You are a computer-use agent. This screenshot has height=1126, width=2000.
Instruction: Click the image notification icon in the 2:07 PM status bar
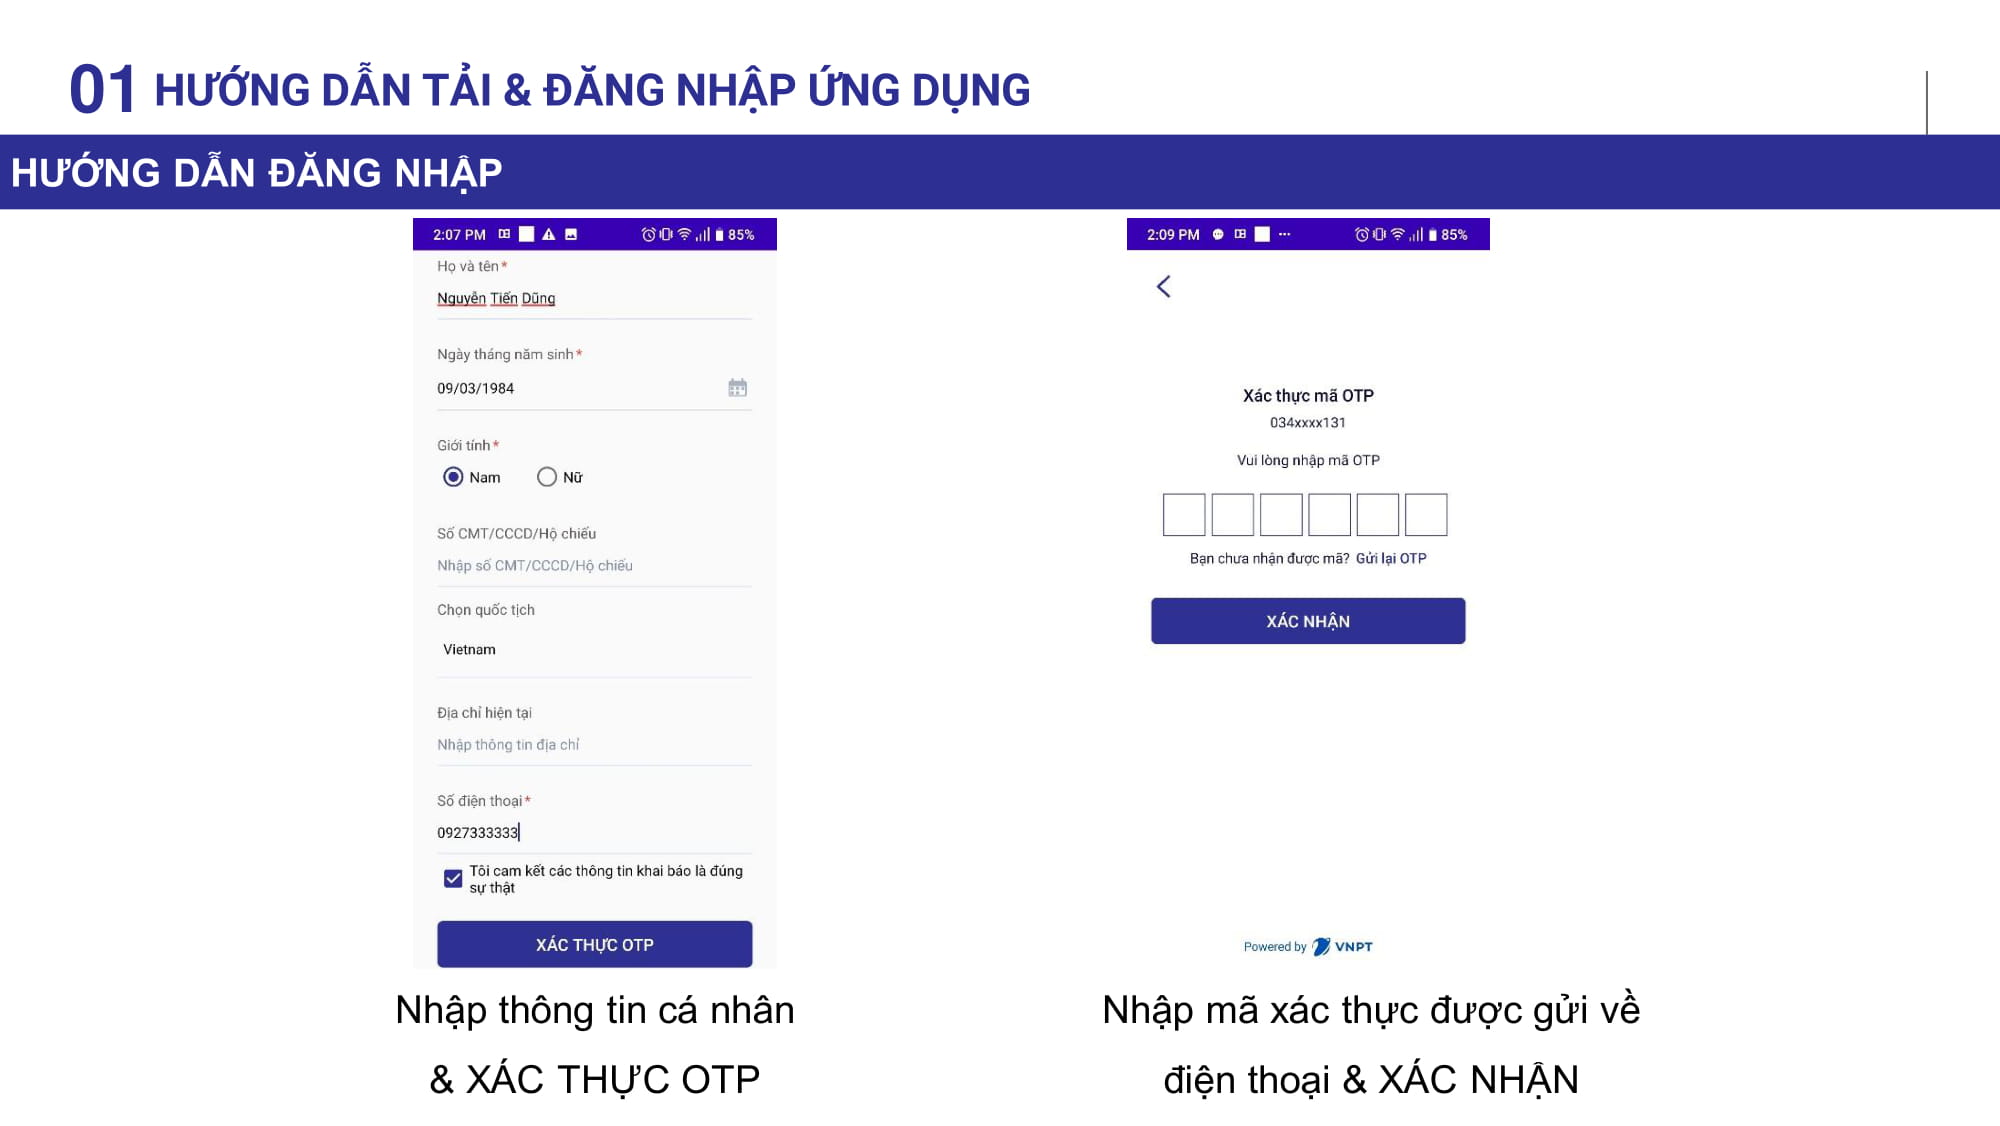pyautogui.click(x=571, y=235)
